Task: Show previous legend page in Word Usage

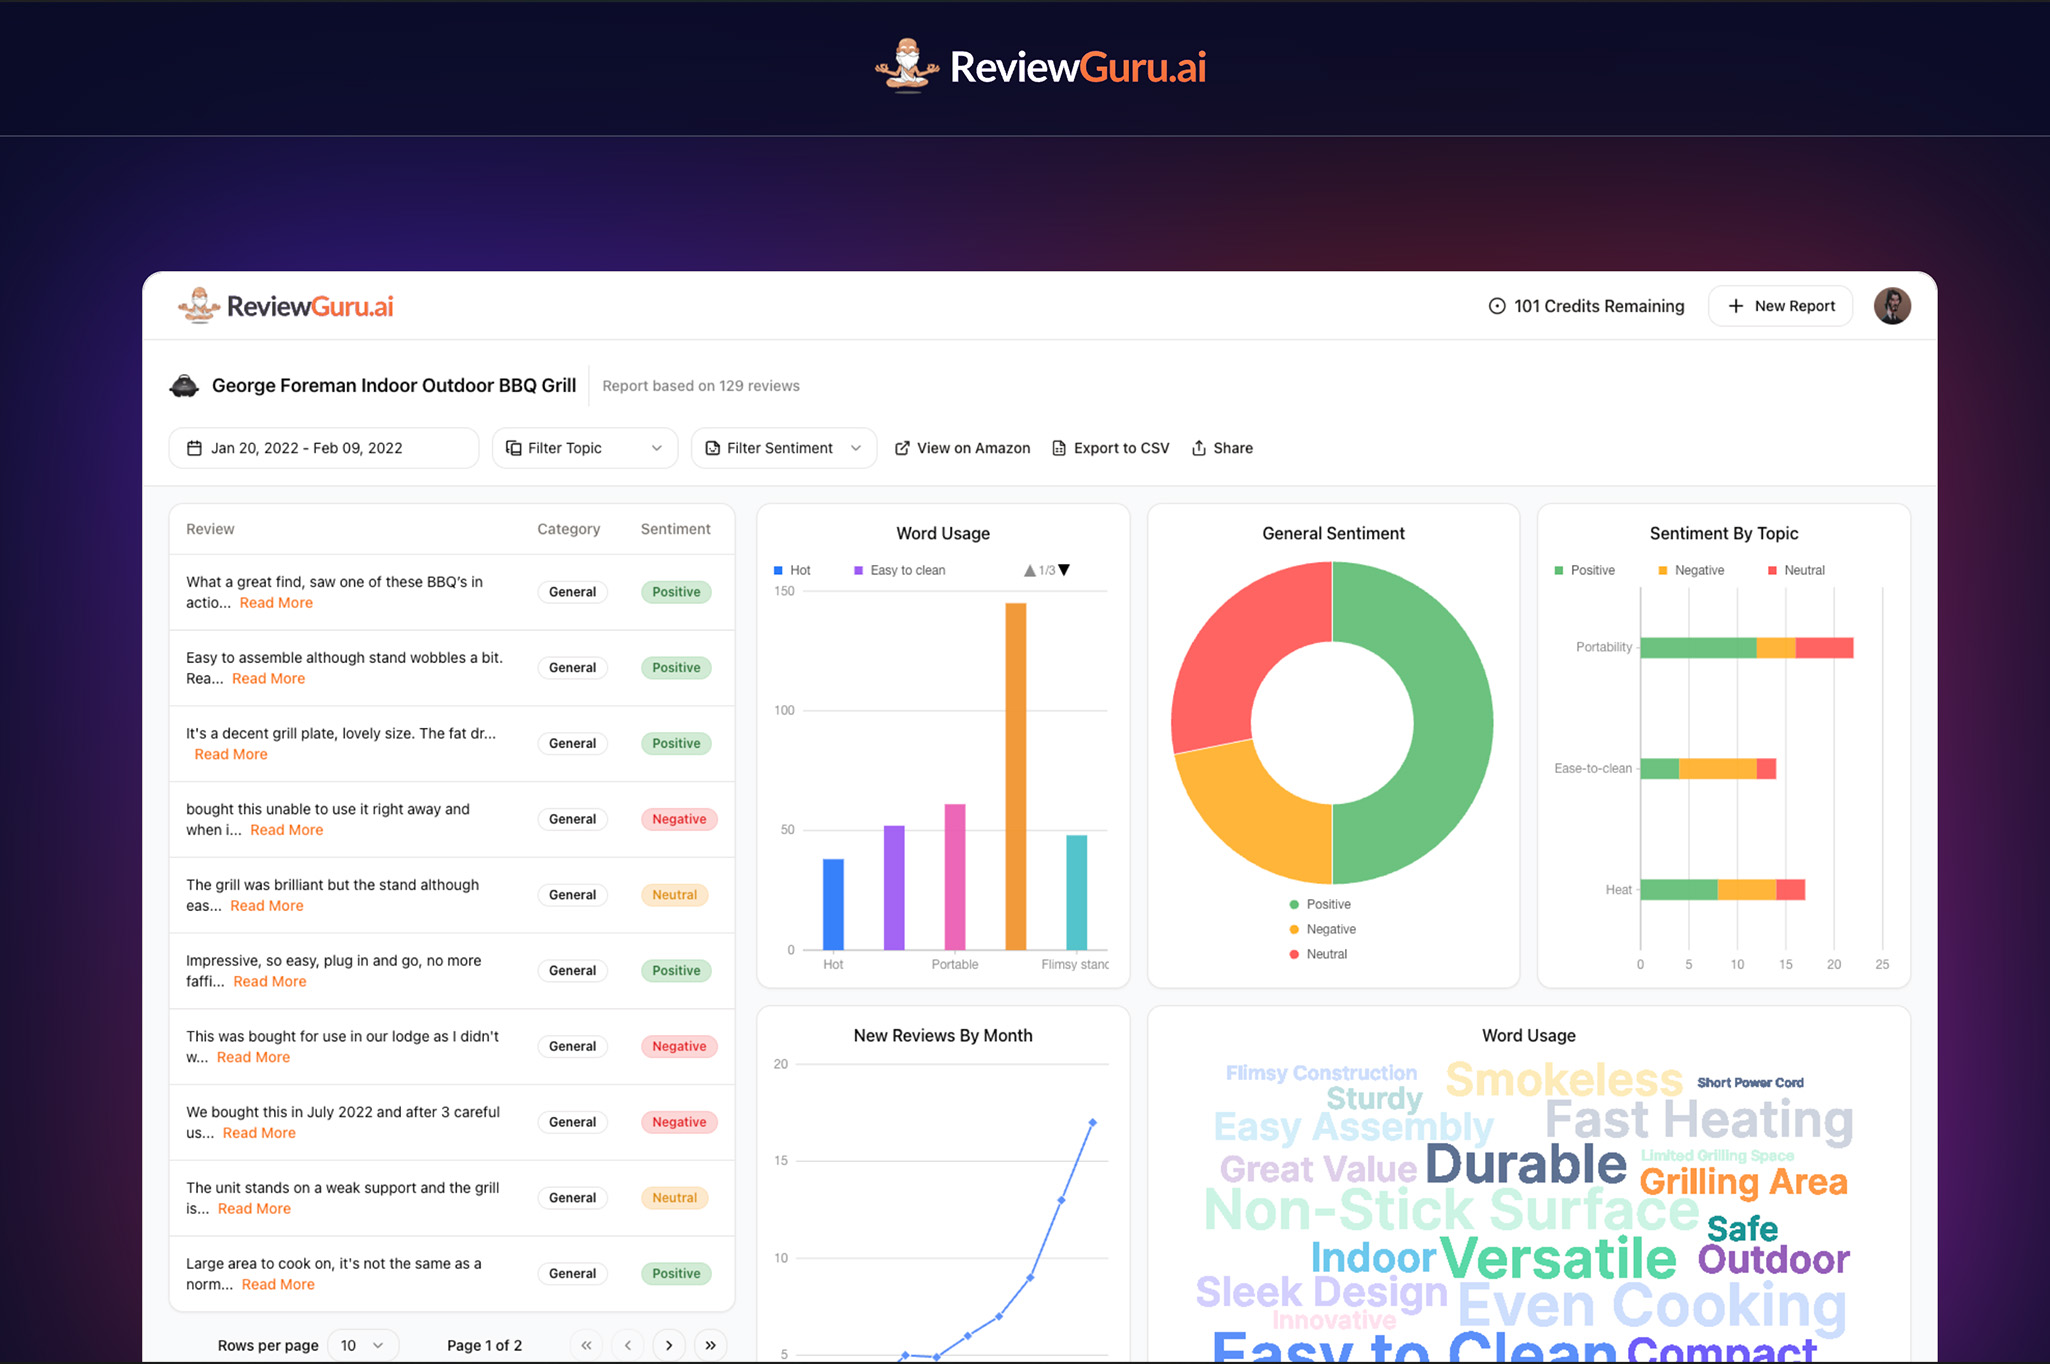Action: [1030, 570]
